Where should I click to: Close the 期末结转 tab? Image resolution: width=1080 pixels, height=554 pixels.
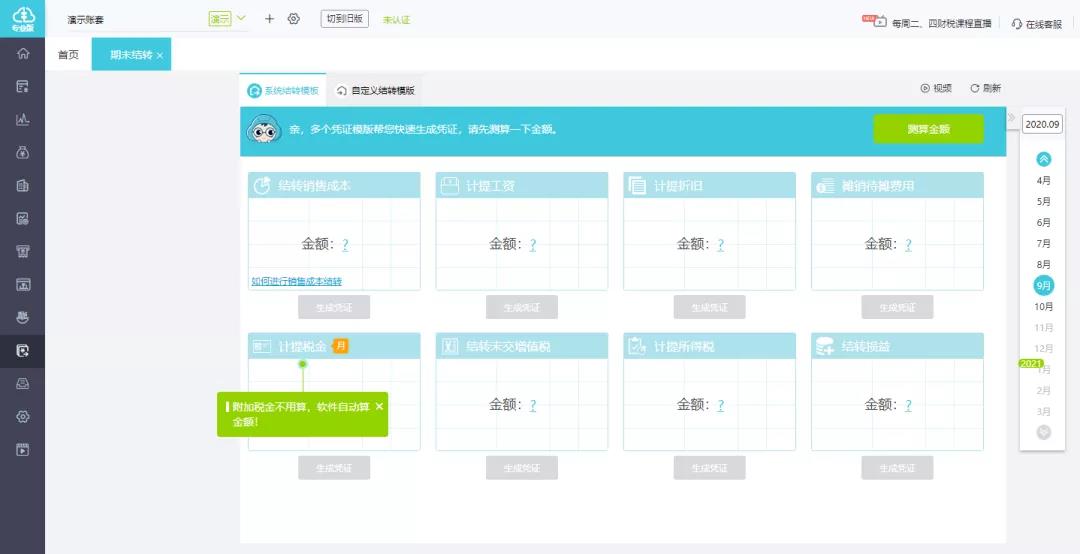(x=160, y=55)
